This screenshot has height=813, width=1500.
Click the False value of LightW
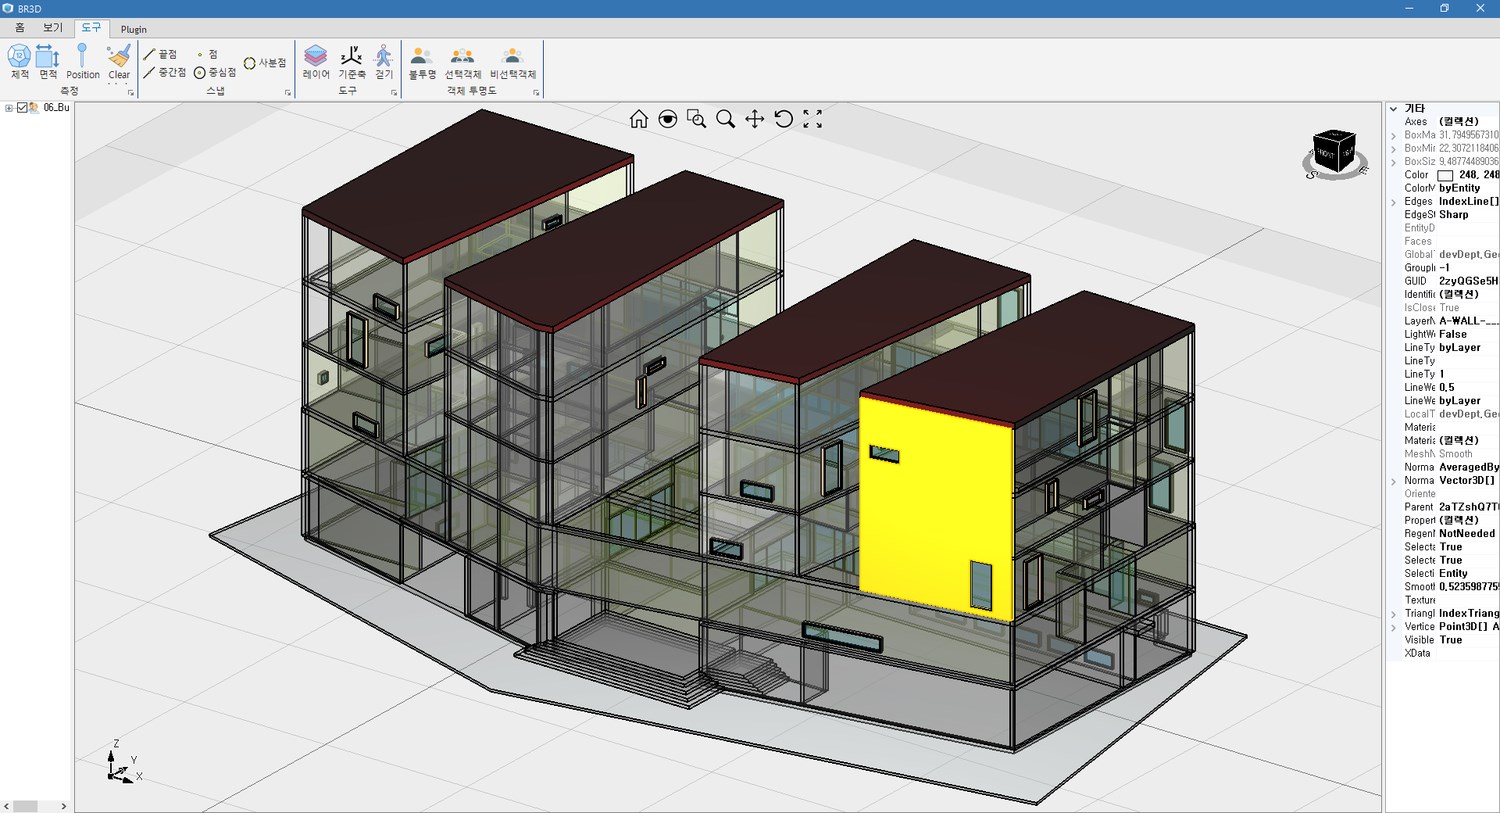[1453, 335]
